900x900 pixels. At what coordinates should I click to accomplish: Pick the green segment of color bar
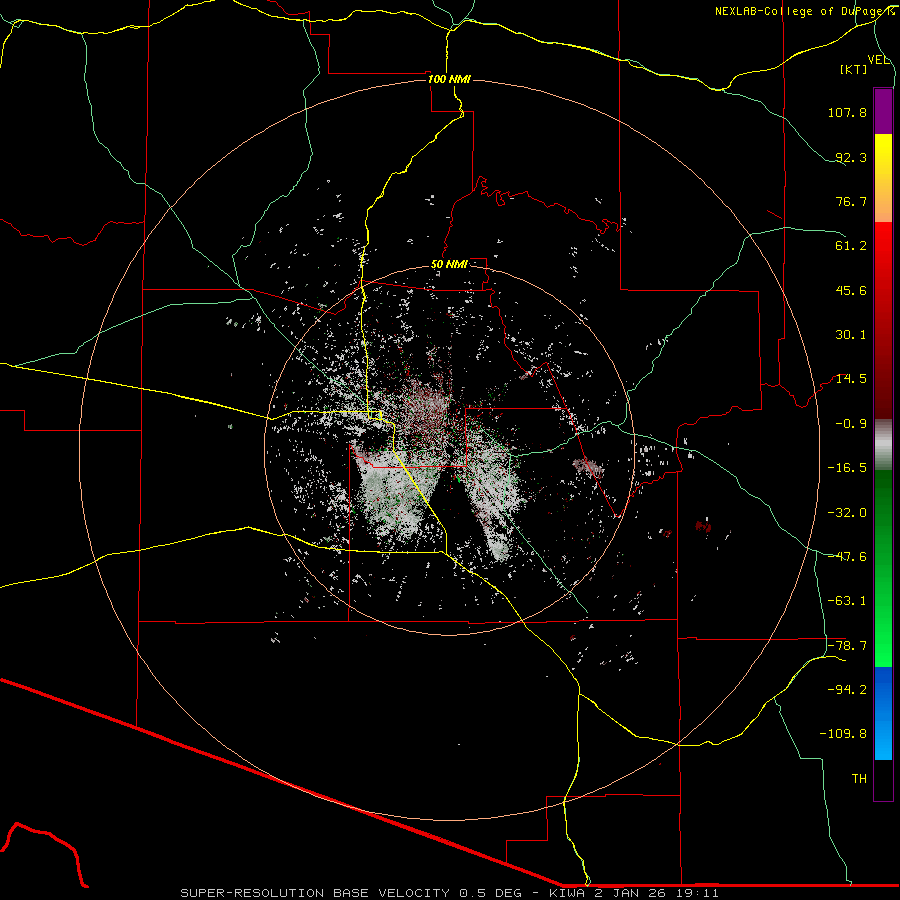tap(883, 568)
